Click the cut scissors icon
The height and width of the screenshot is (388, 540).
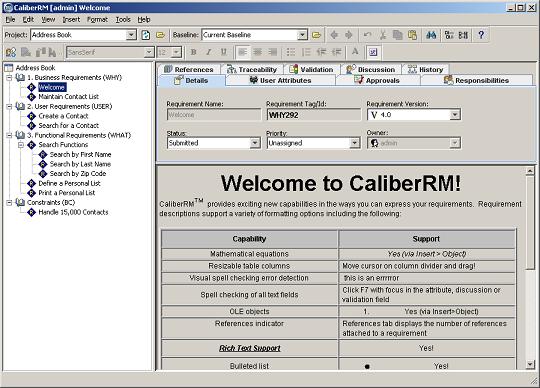pos(382,35)
